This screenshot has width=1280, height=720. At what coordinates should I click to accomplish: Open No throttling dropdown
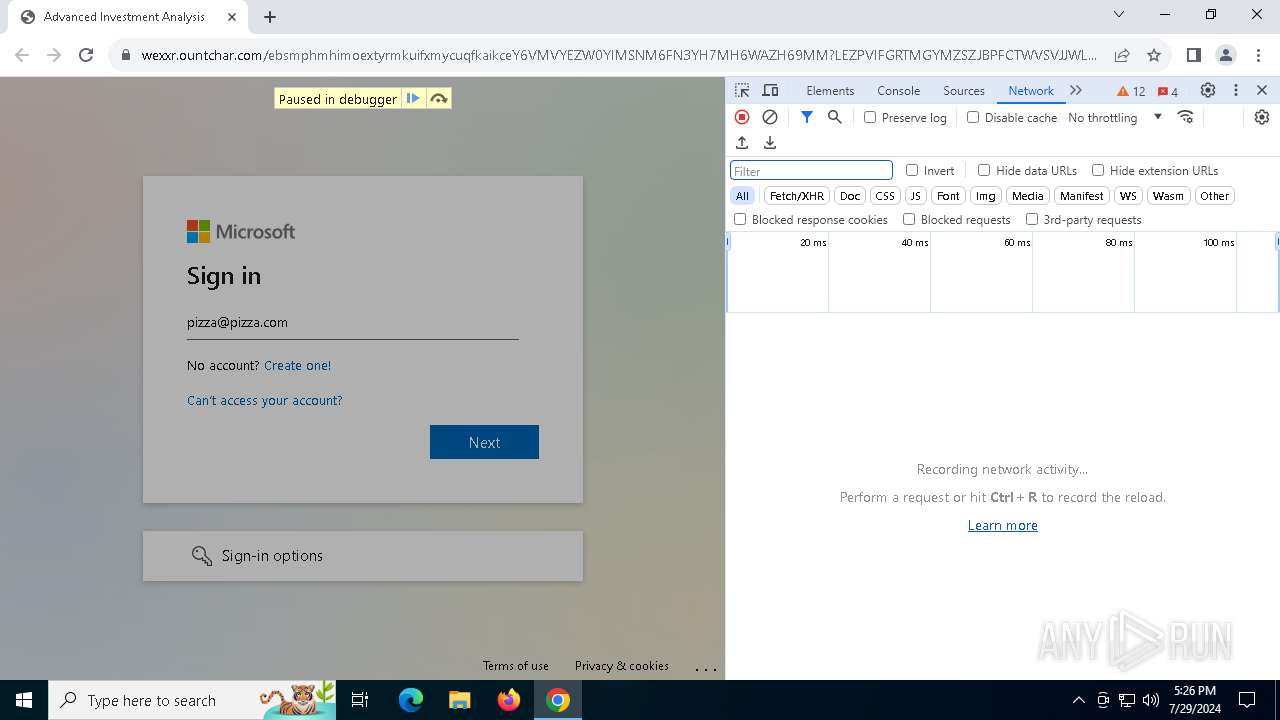[1114, 117]
